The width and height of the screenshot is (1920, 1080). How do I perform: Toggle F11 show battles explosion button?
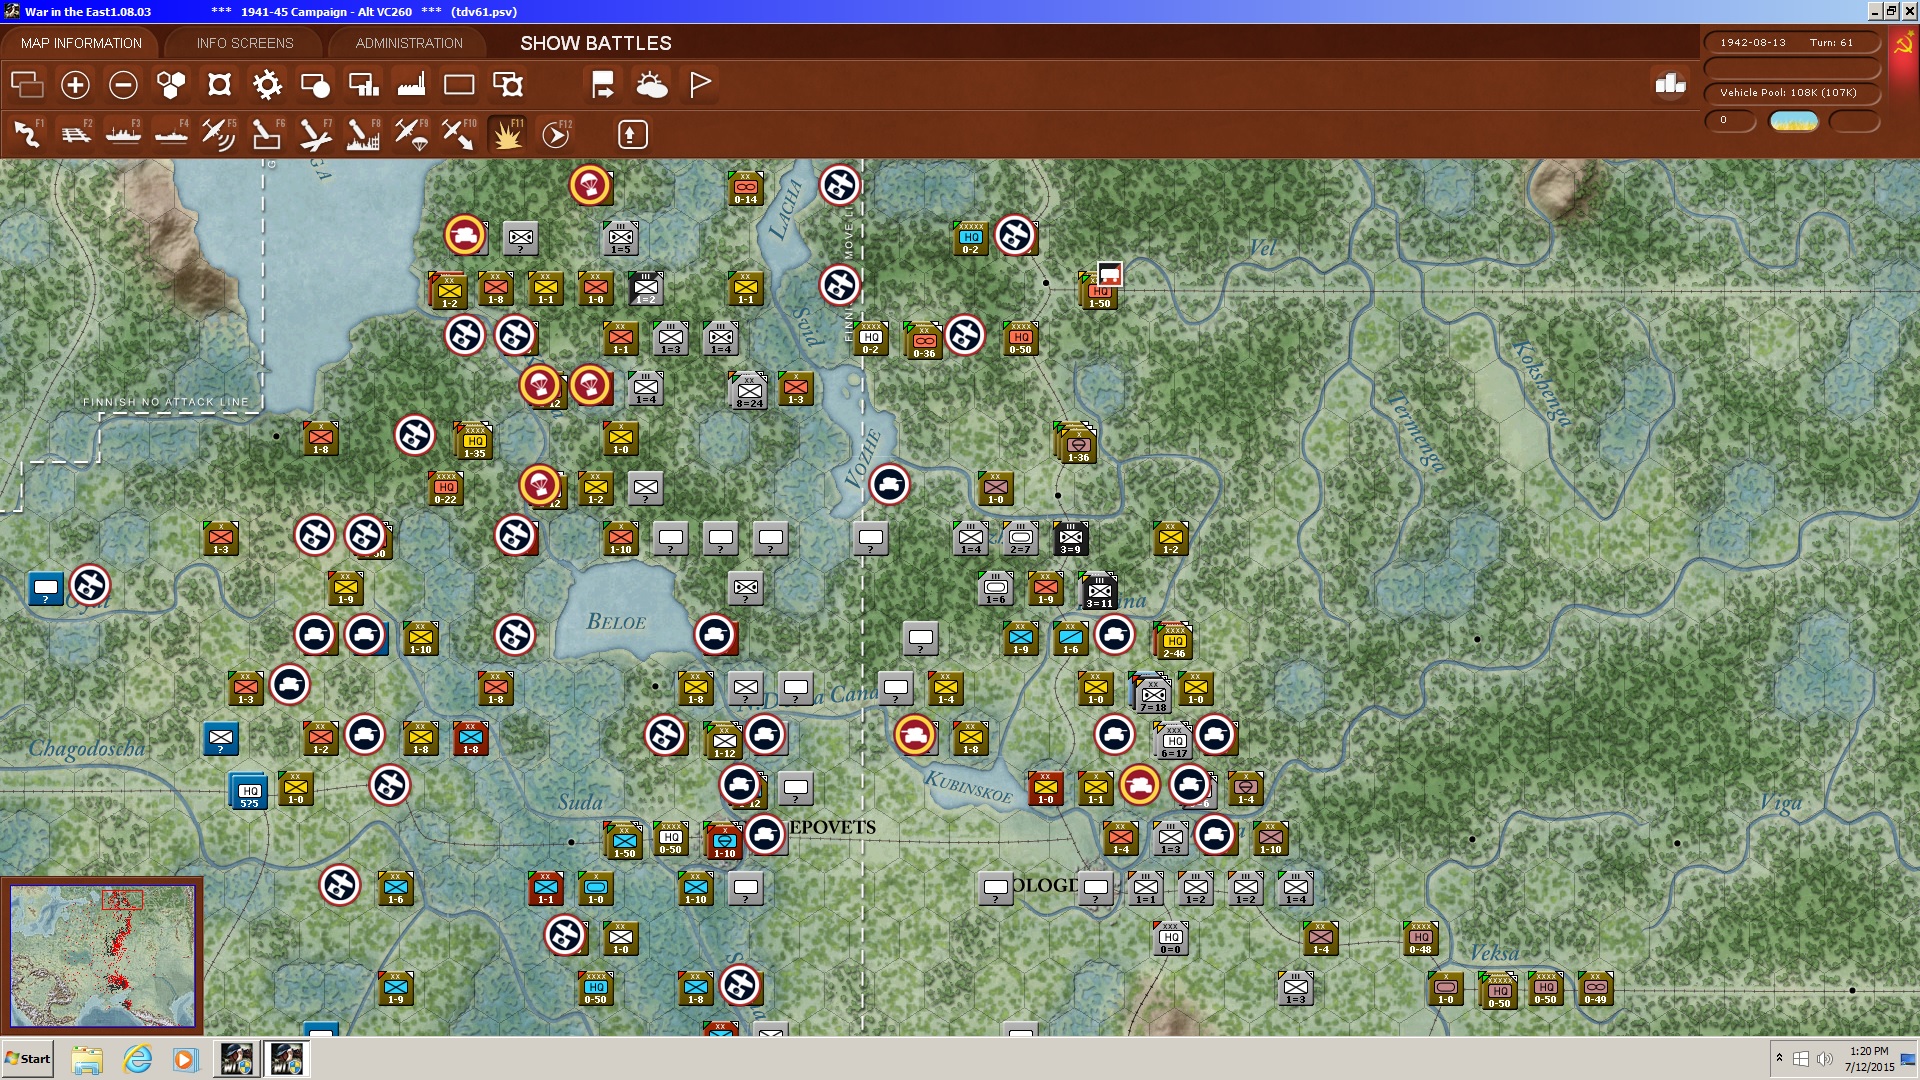pyautogui.click(x=507, y=134)
